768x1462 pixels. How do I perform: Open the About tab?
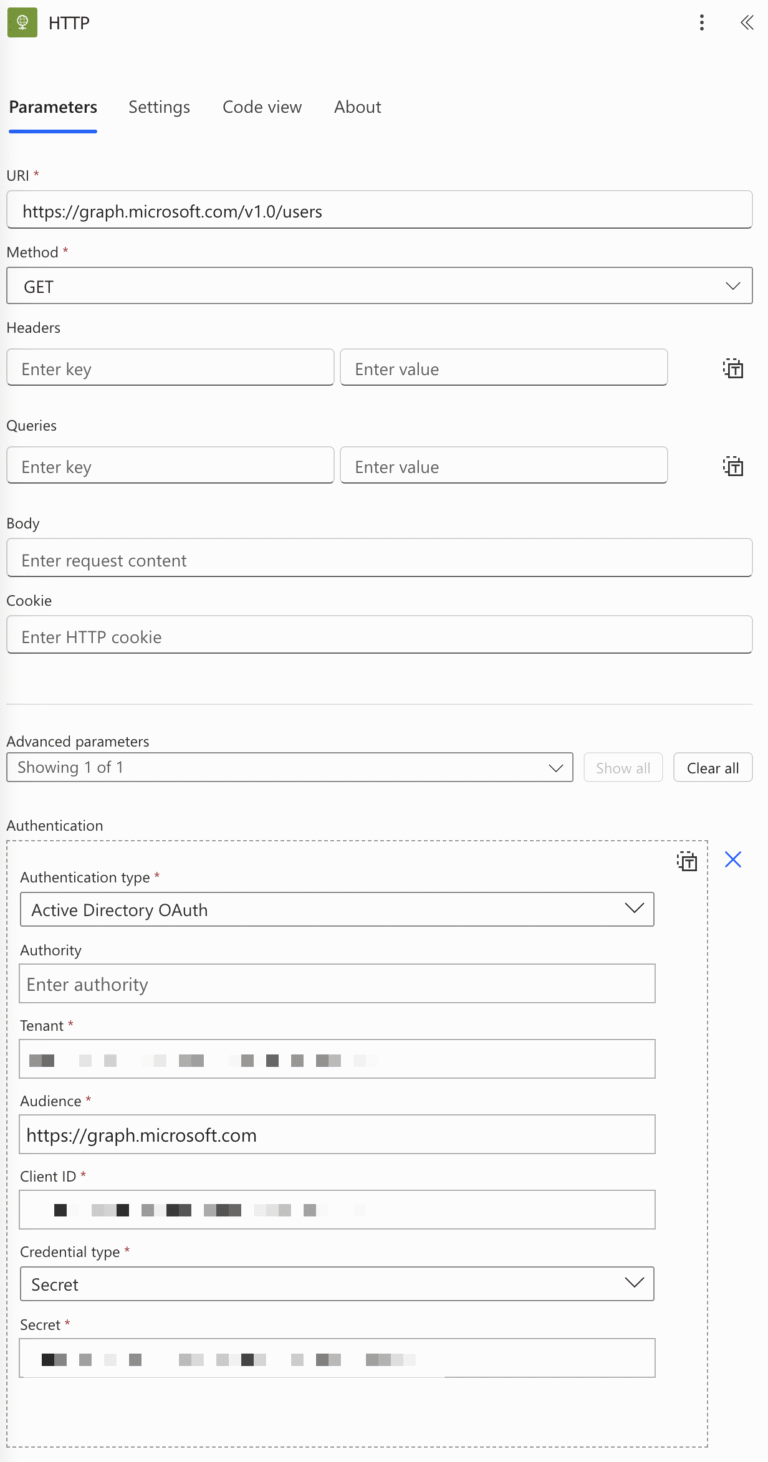click(357, 107)
